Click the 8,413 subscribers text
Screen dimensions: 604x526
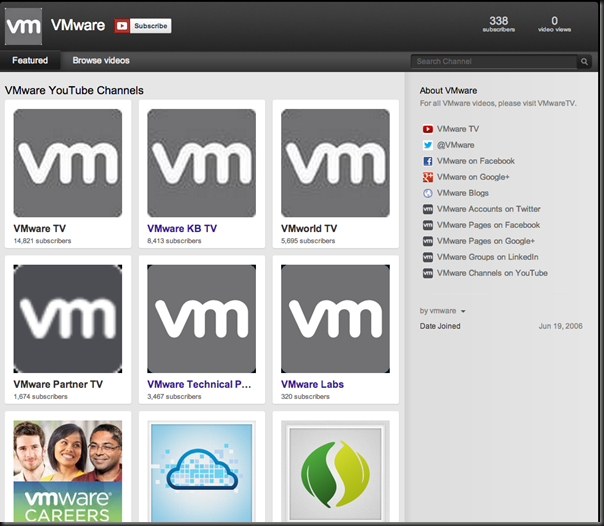(174, 241)
